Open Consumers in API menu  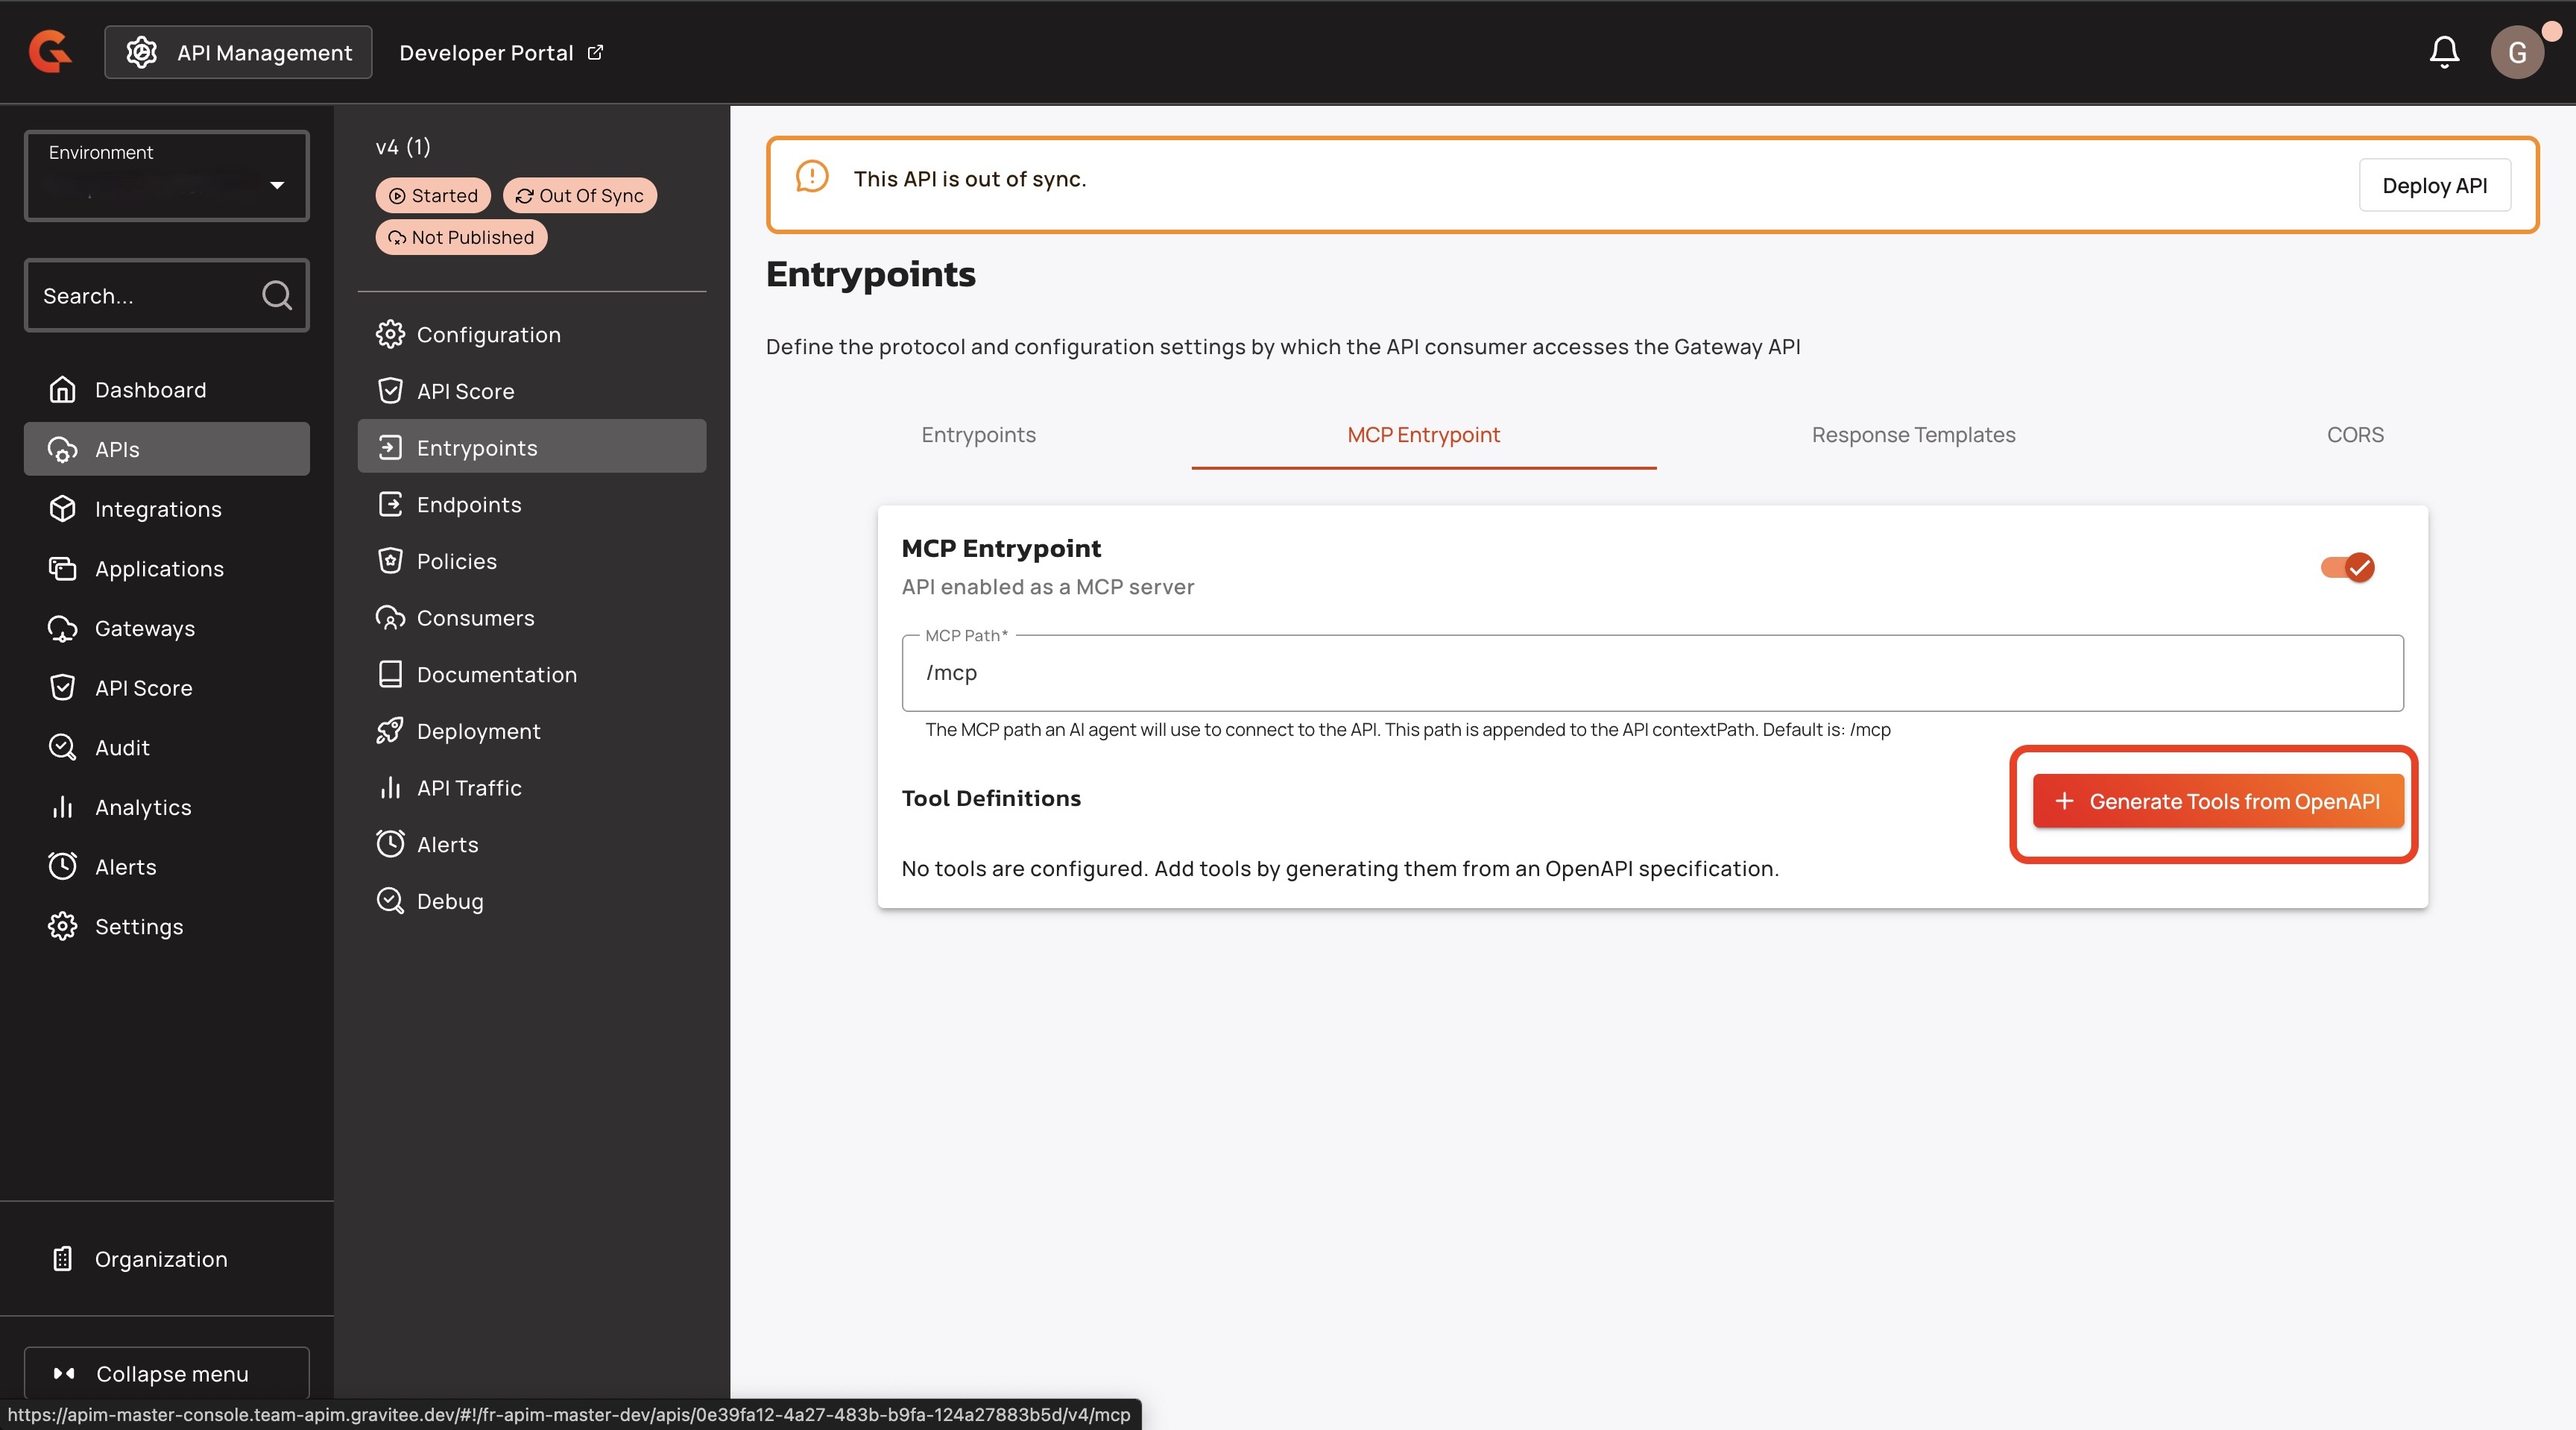[475, 618]
